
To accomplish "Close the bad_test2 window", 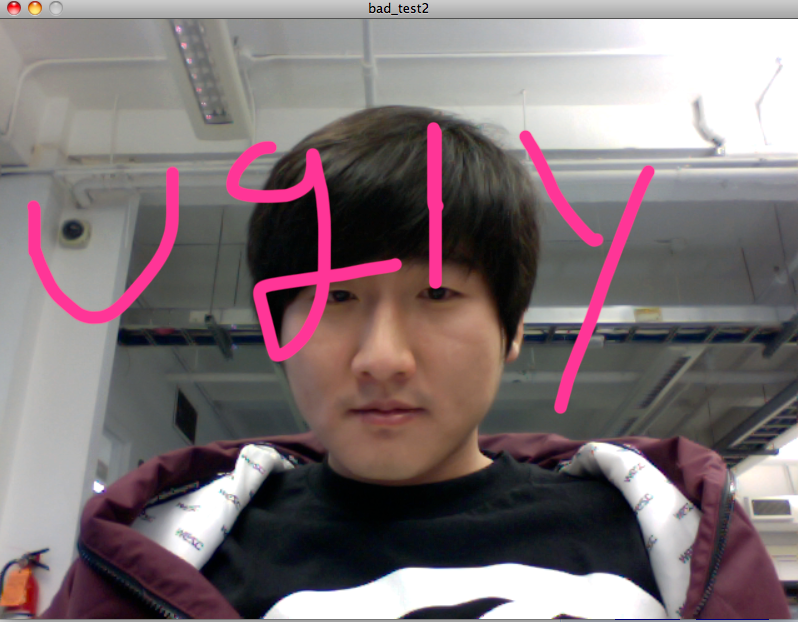I will click(x=13, y=8).
